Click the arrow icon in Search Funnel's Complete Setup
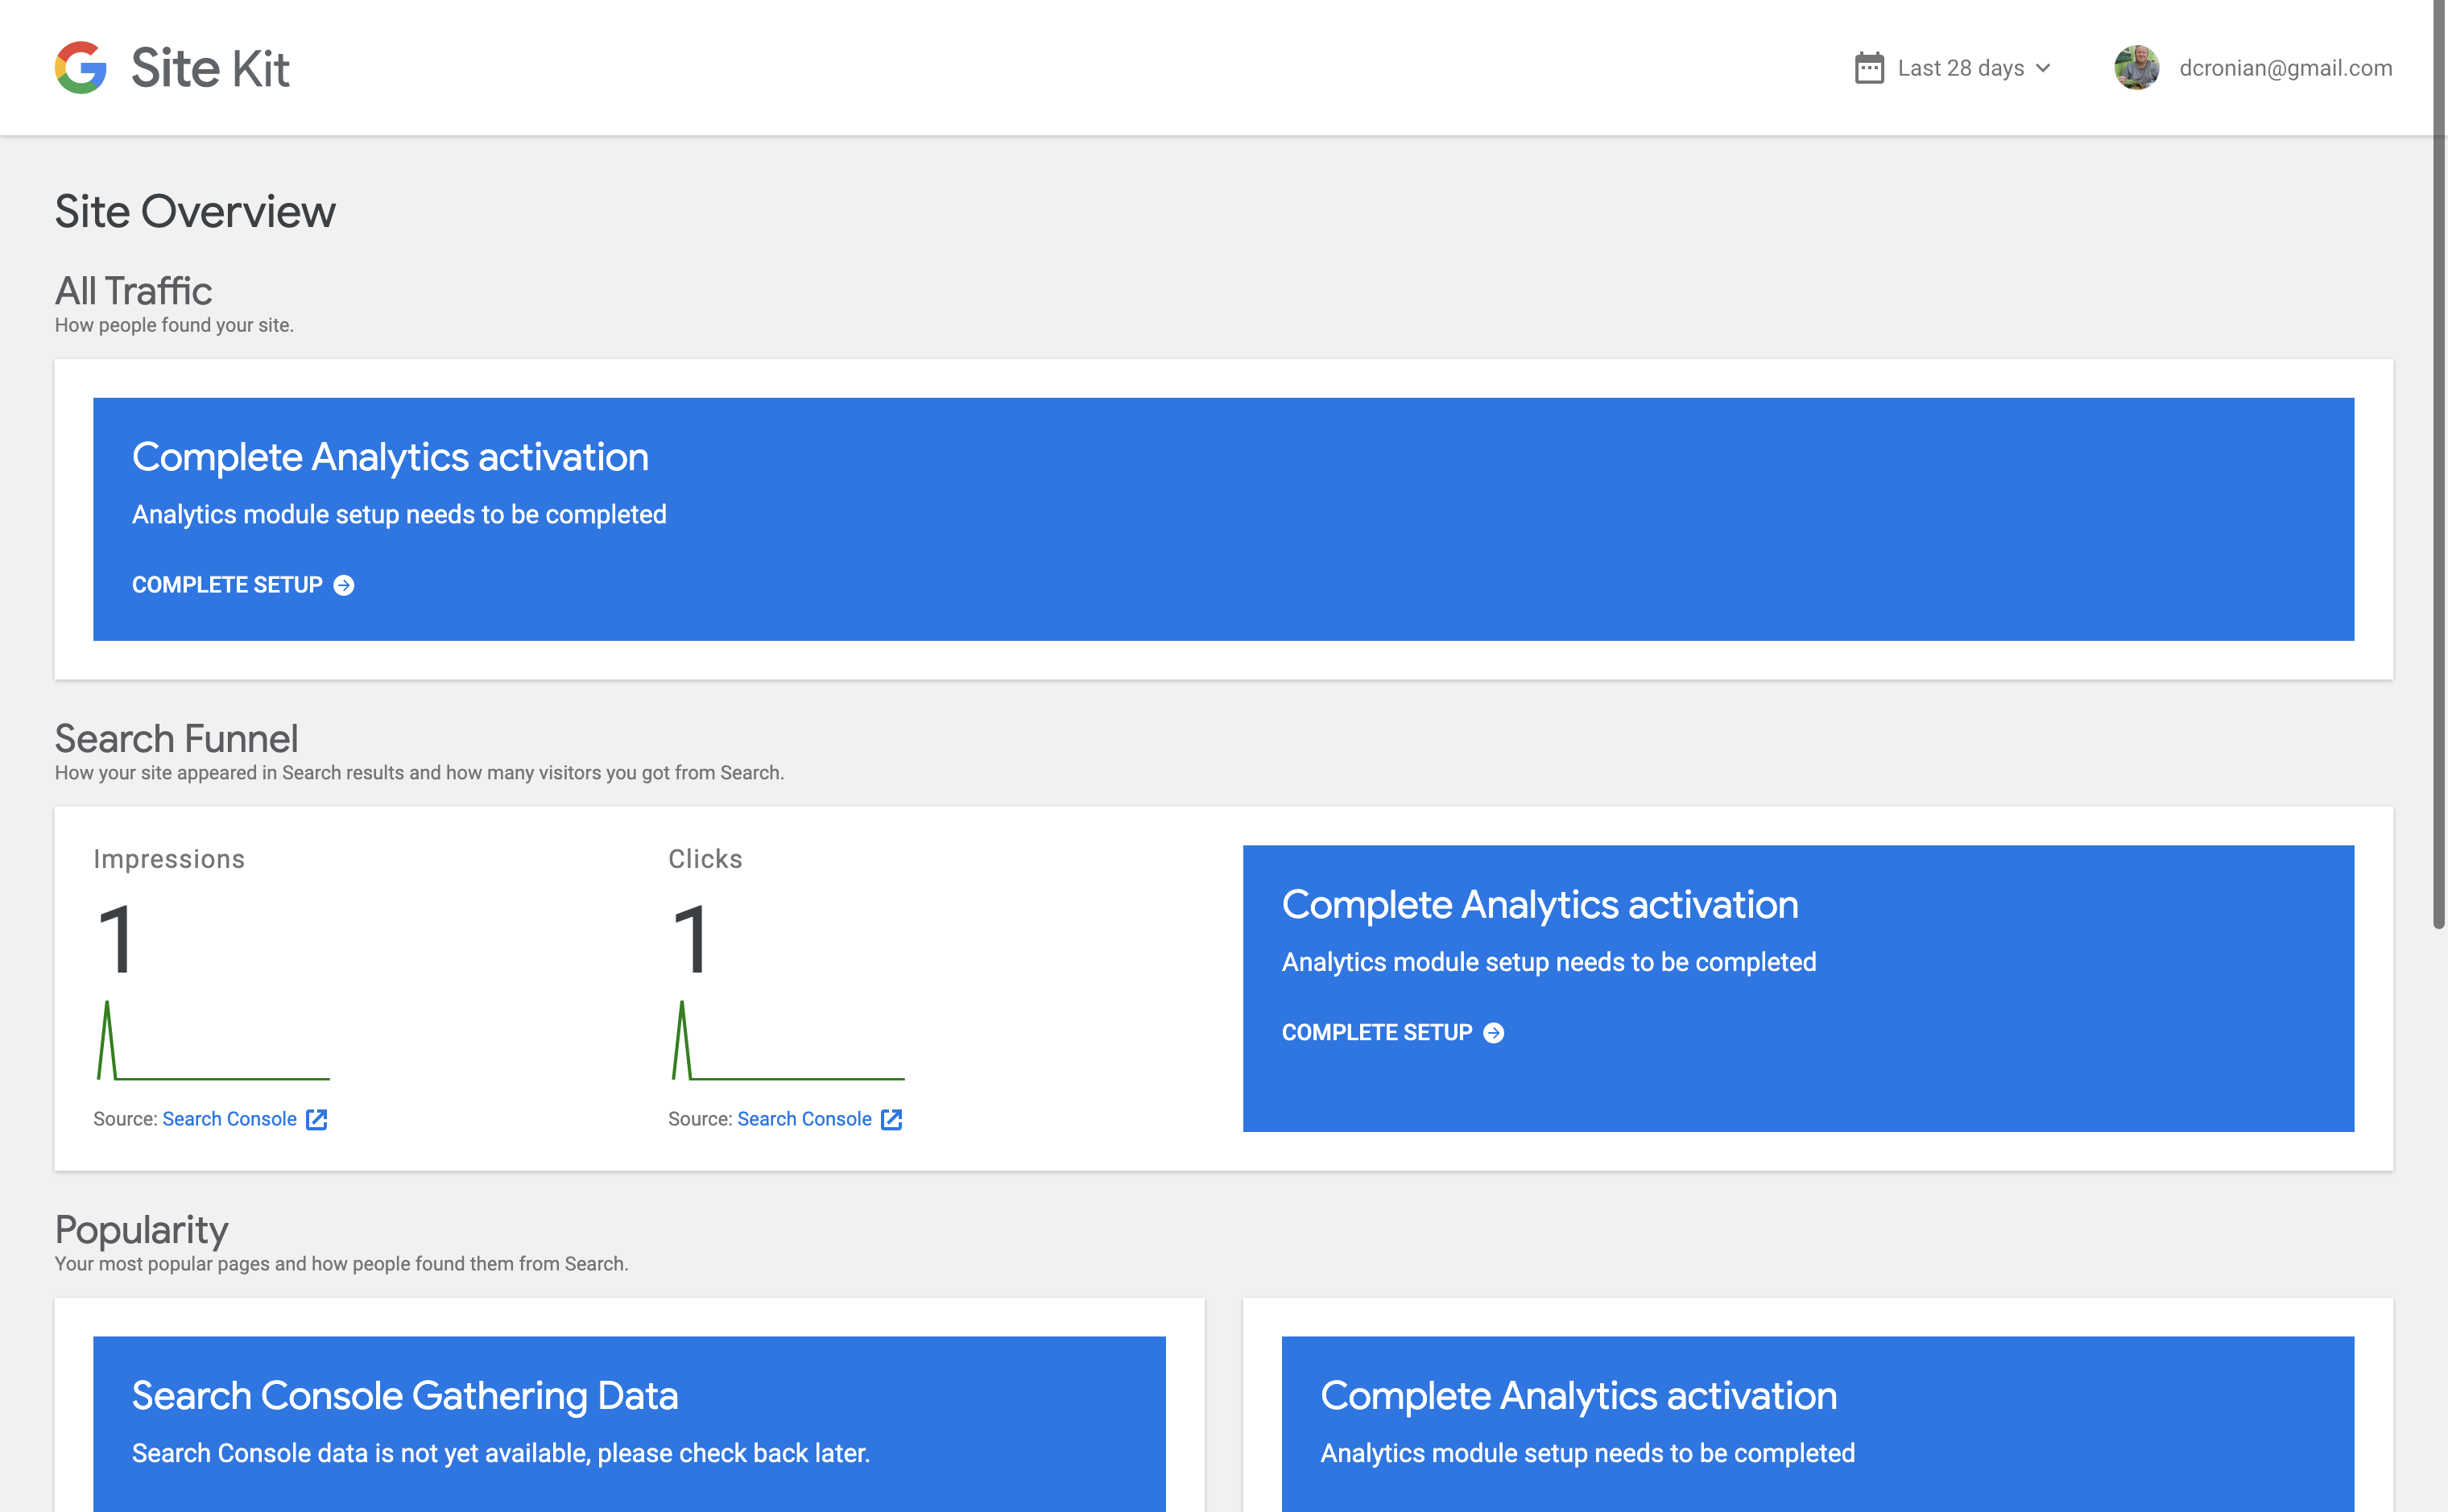 [1494, 1032]
